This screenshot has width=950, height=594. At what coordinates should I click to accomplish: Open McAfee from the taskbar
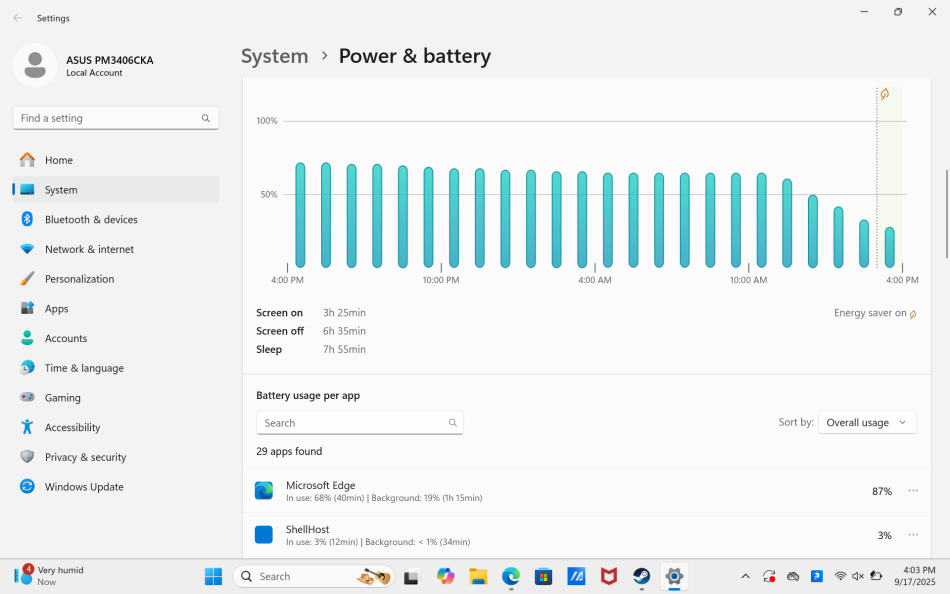608,576
